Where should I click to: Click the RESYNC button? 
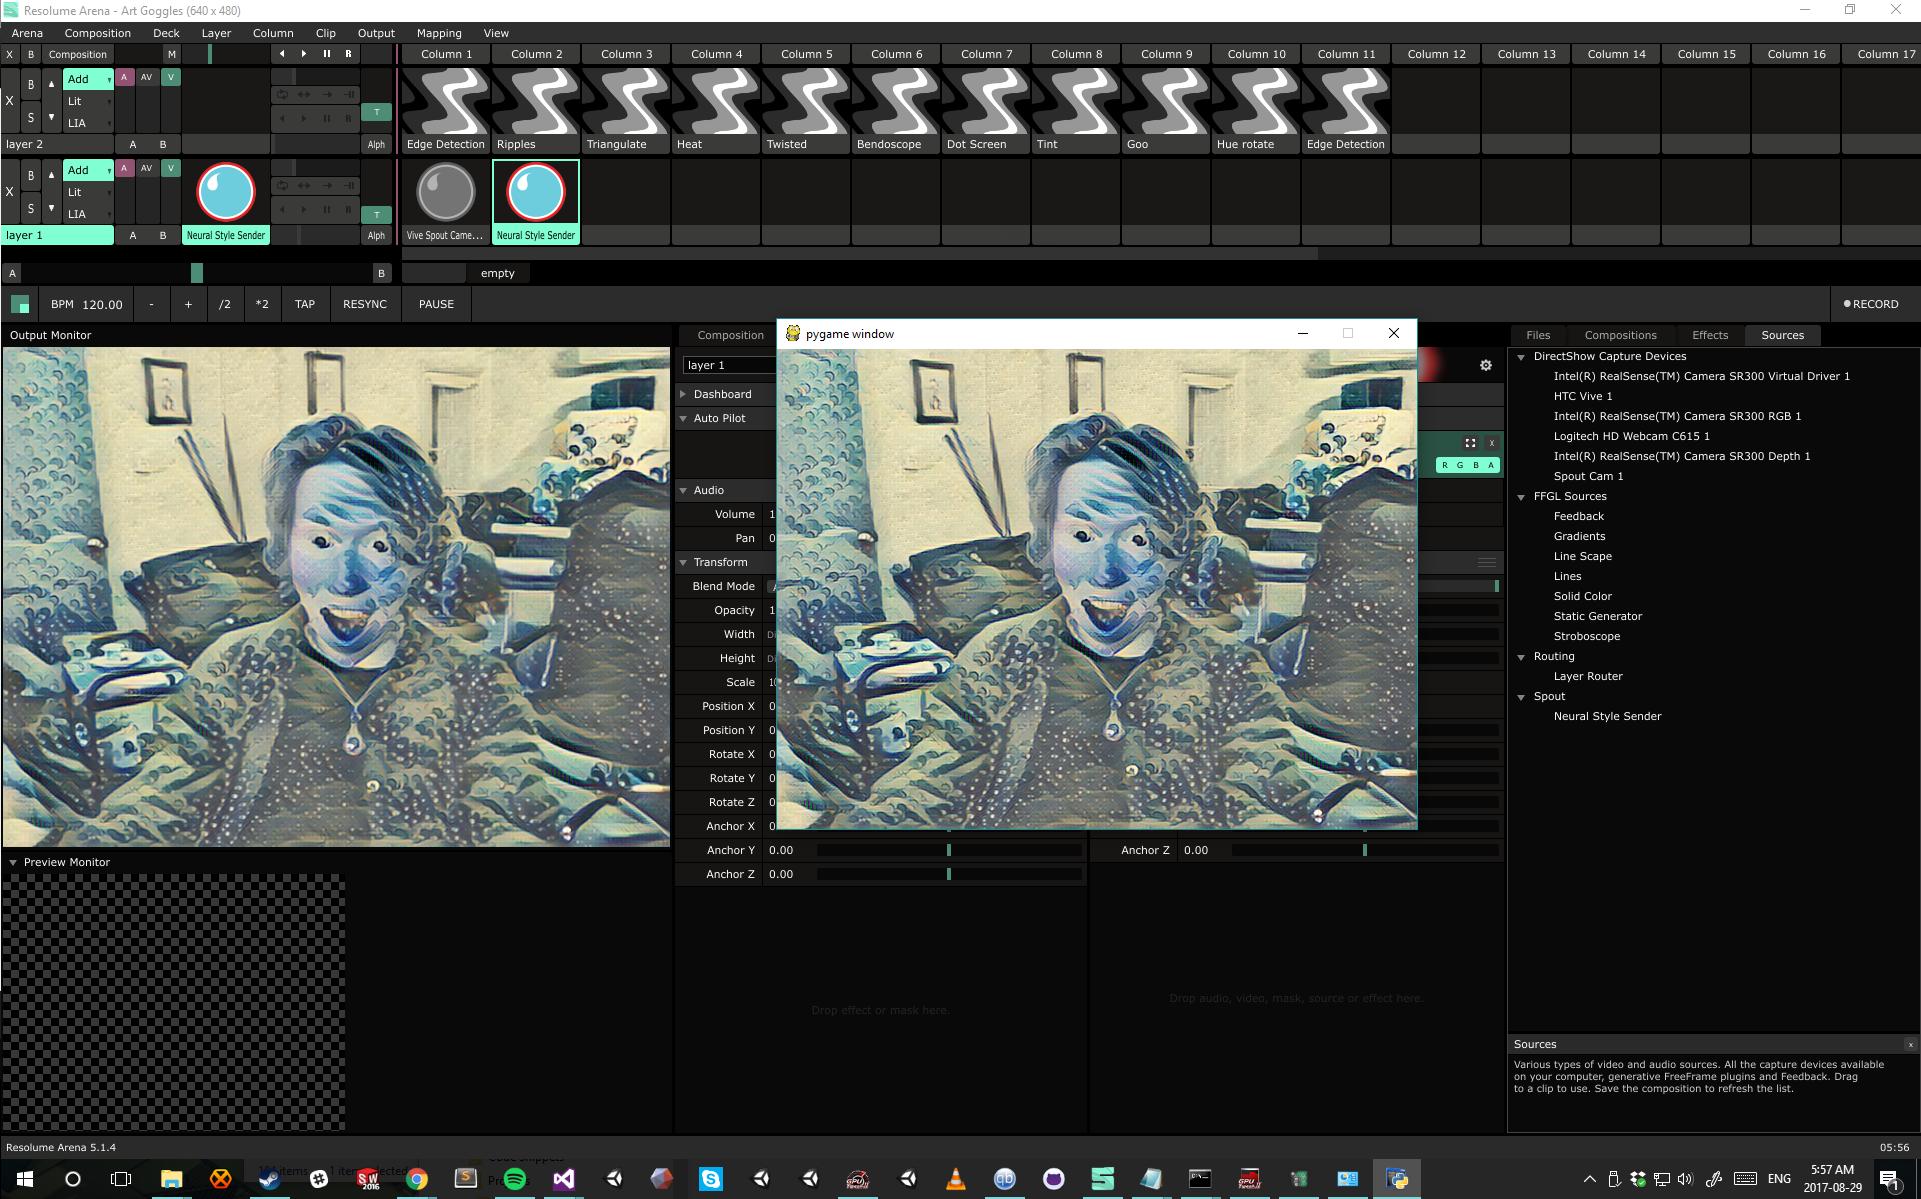click(x=364, y=304)
